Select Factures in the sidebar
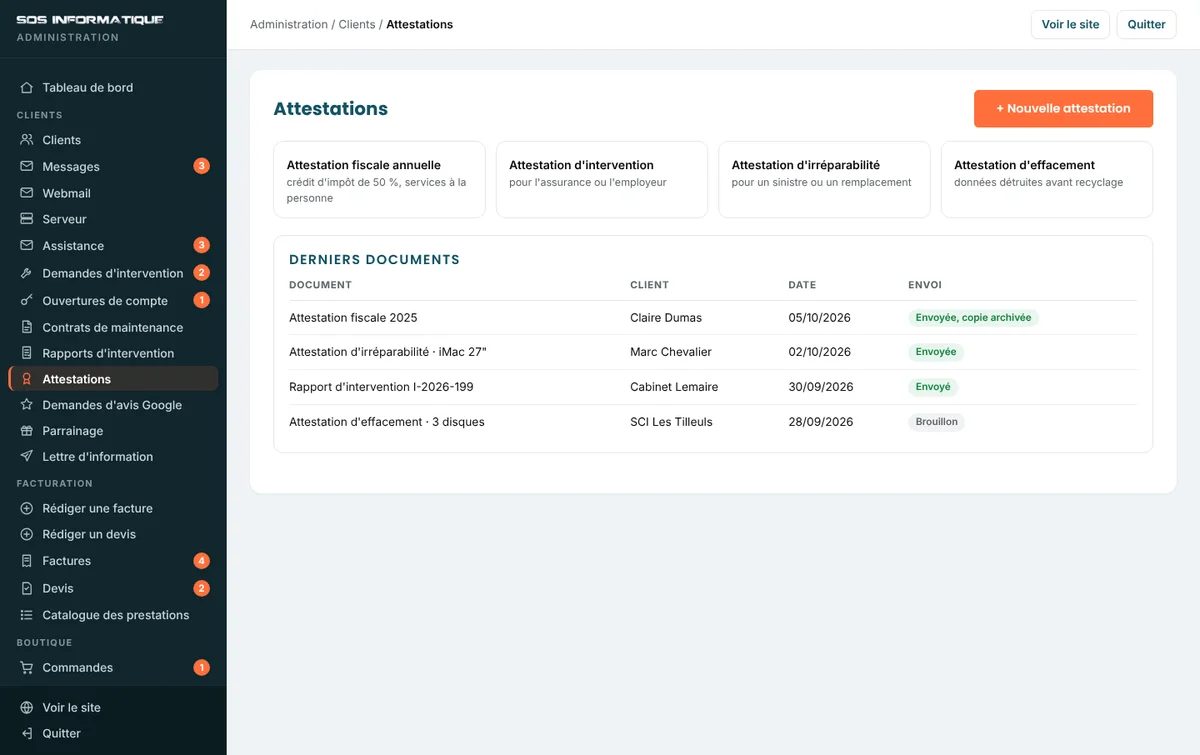1200x755 pixels. (x=113, y=561)
